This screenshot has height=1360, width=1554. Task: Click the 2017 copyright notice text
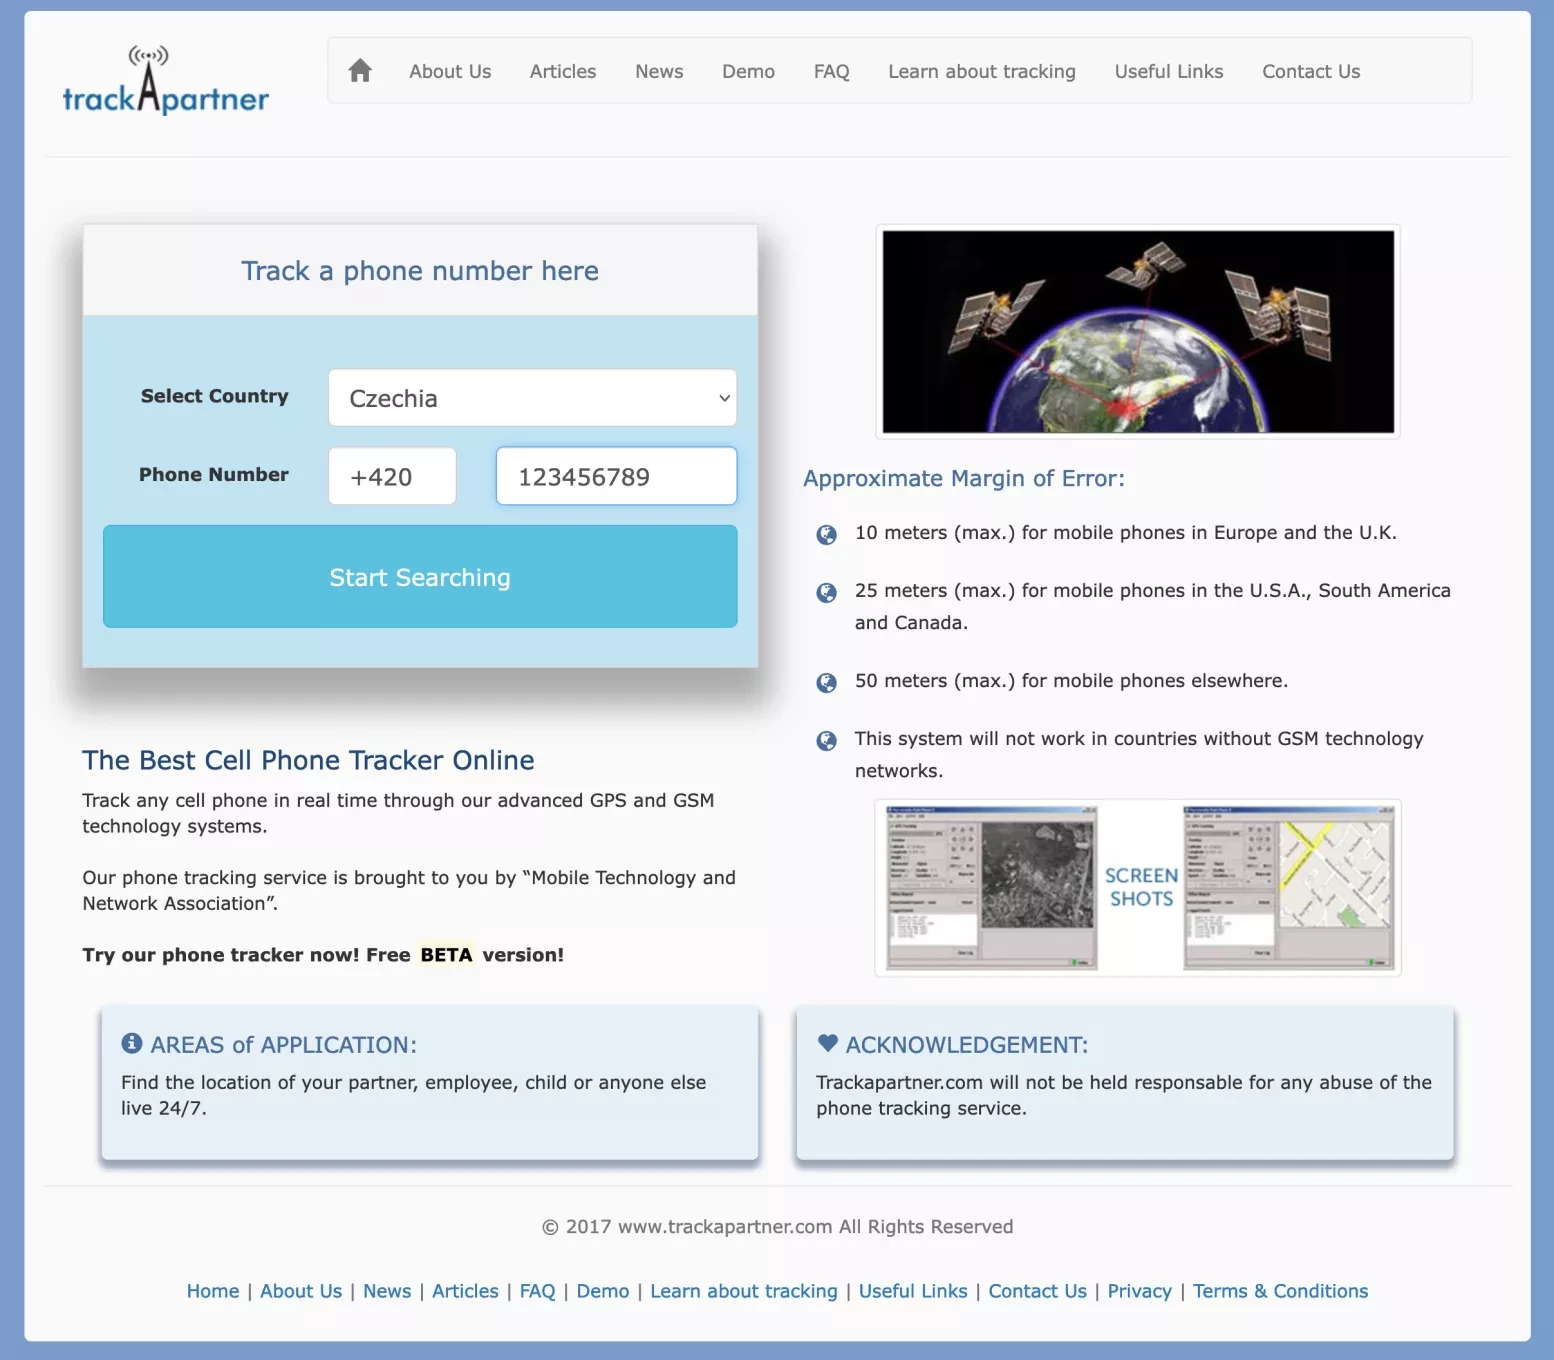pyautogui.click(x=778, y=1227)
